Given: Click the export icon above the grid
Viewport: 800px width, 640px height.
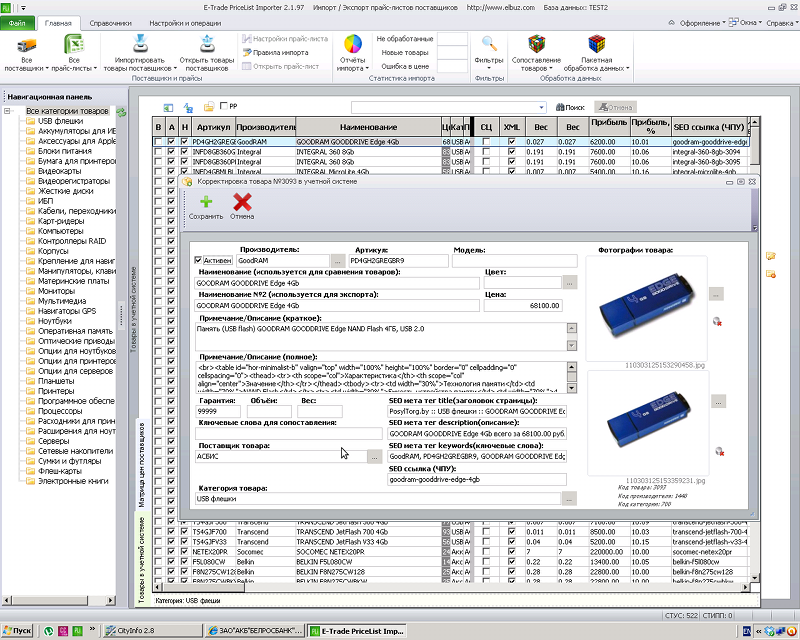Looking at the screenshot, I should 168,108.
